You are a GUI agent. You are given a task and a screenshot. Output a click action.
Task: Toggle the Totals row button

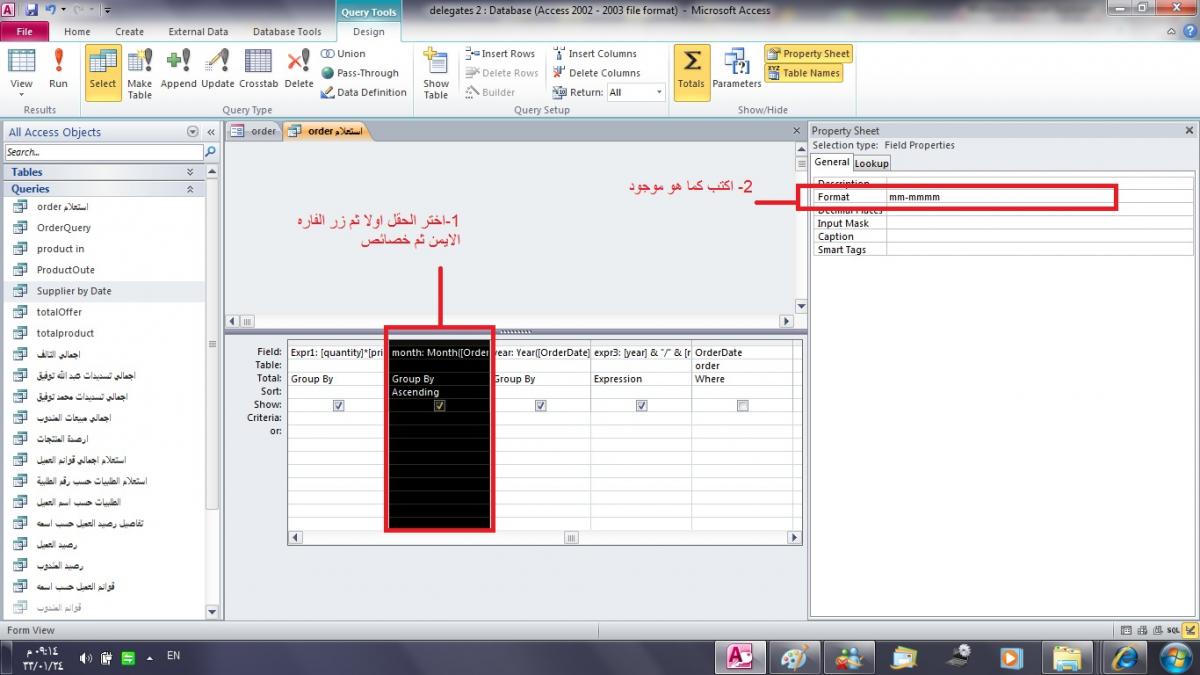pyautogui.click(x=691, y=72)
